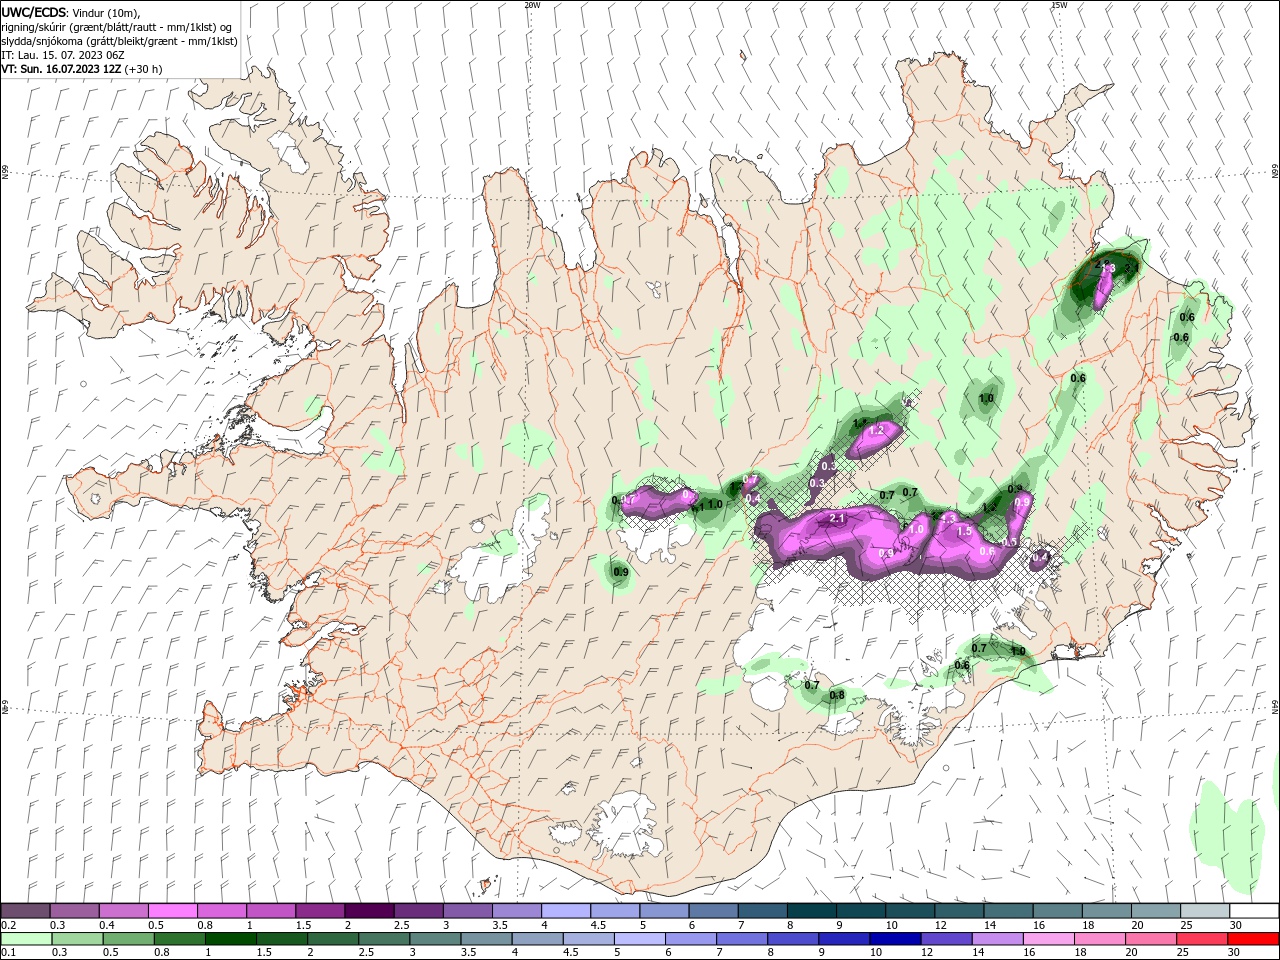
Task: Select the 'IT: Lau. 15. 07. 2023 06Z' line
Action: pos(64,55)
